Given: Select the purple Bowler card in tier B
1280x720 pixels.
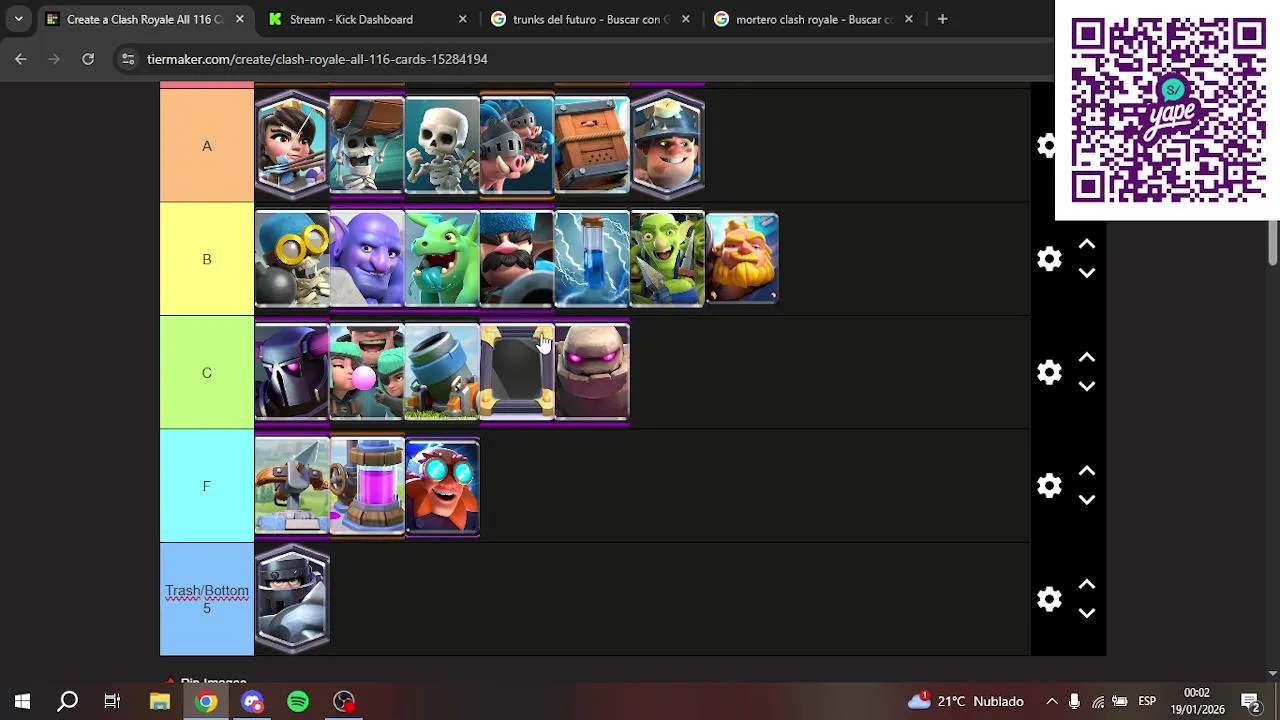Looking at the screenshot, I should click(367, 259).
